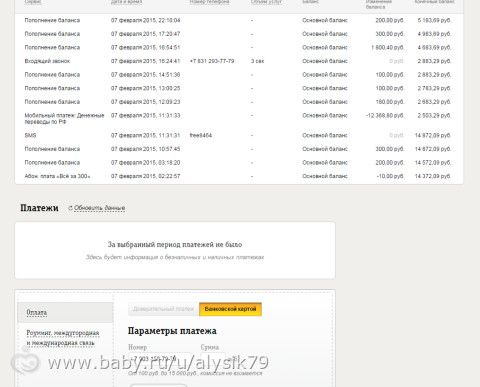This screenshot has height=387, width=480.
Task: Open Роуминг, междугородная и международная связь
Action: 63,338
